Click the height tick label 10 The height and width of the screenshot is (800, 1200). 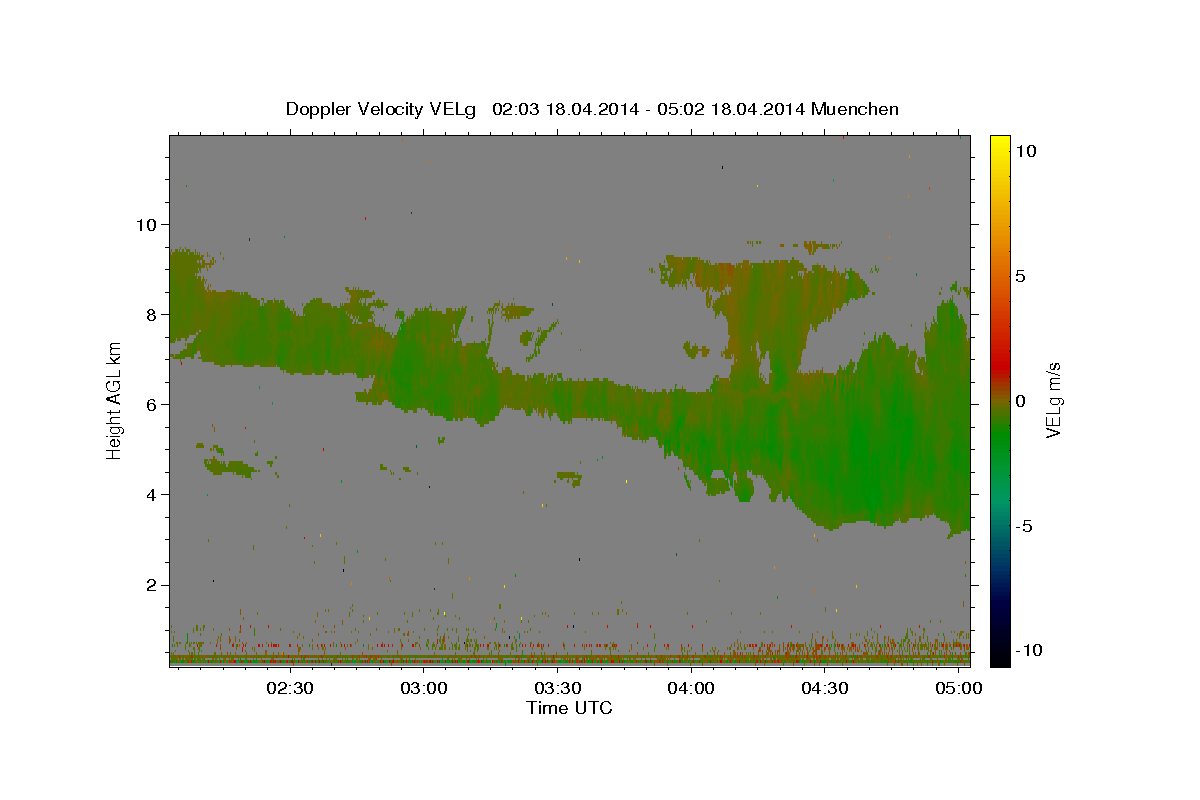[x=146, y=224]
